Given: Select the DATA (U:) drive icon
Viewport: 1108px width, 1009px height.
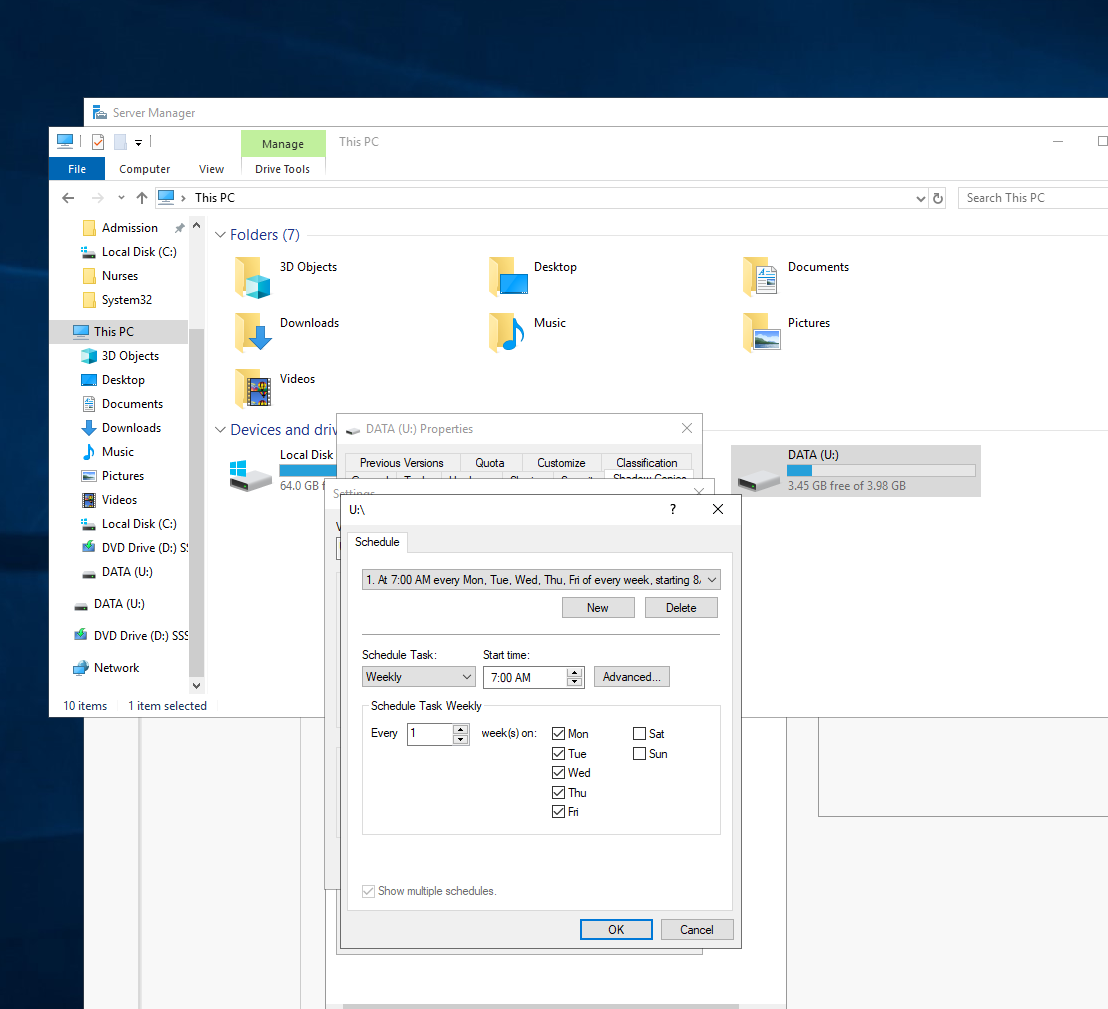Looking at the screenshot, I should coord(757,480).
